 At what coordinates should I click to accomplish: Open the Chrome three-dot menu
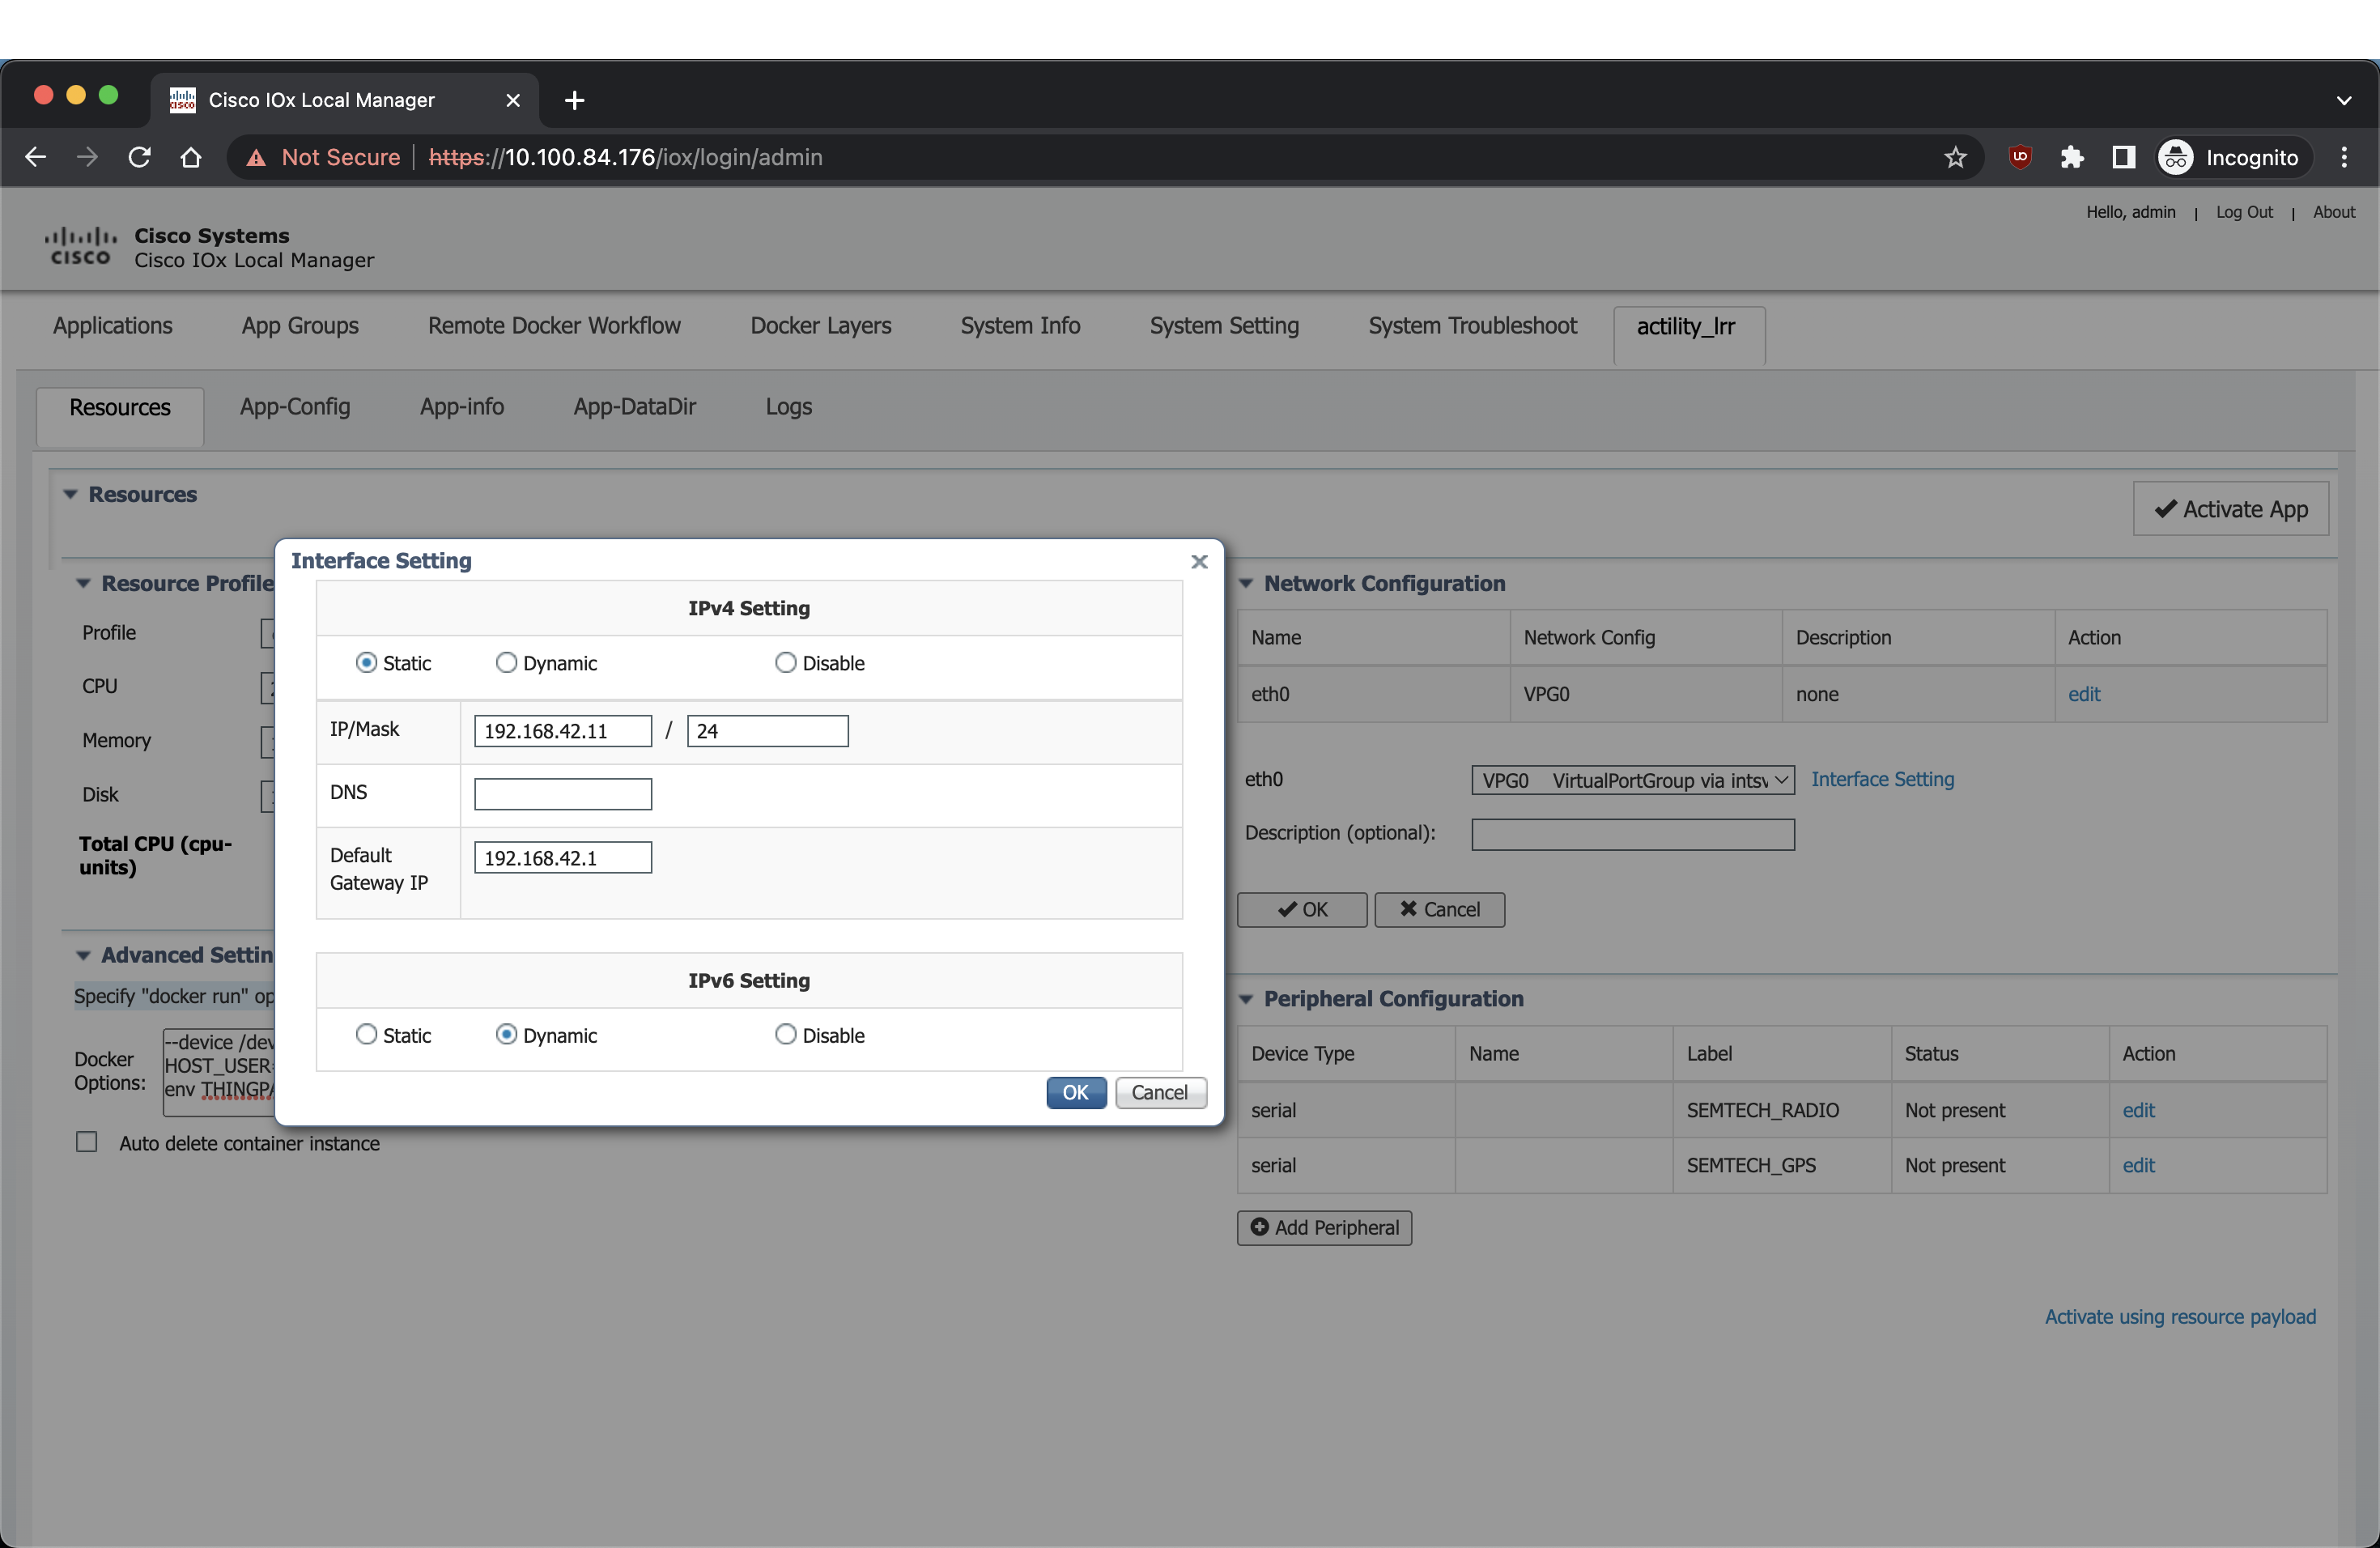click(2344, 157)
